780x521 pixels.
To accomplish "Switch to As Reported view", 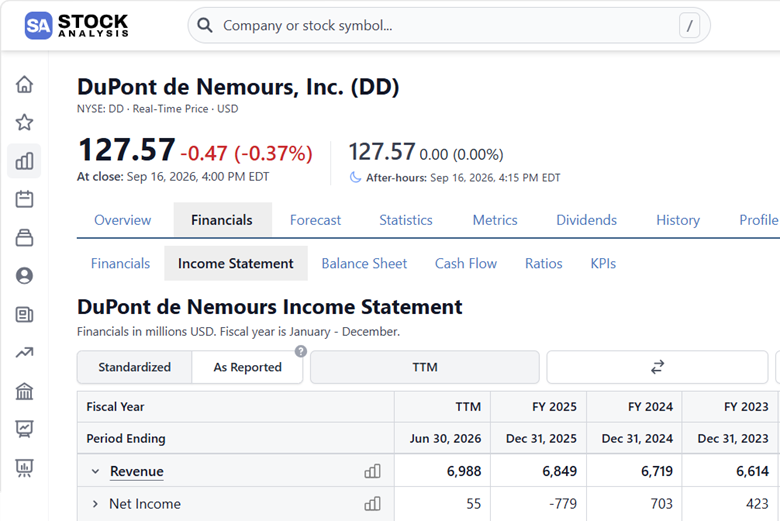I will coord(247,367).
